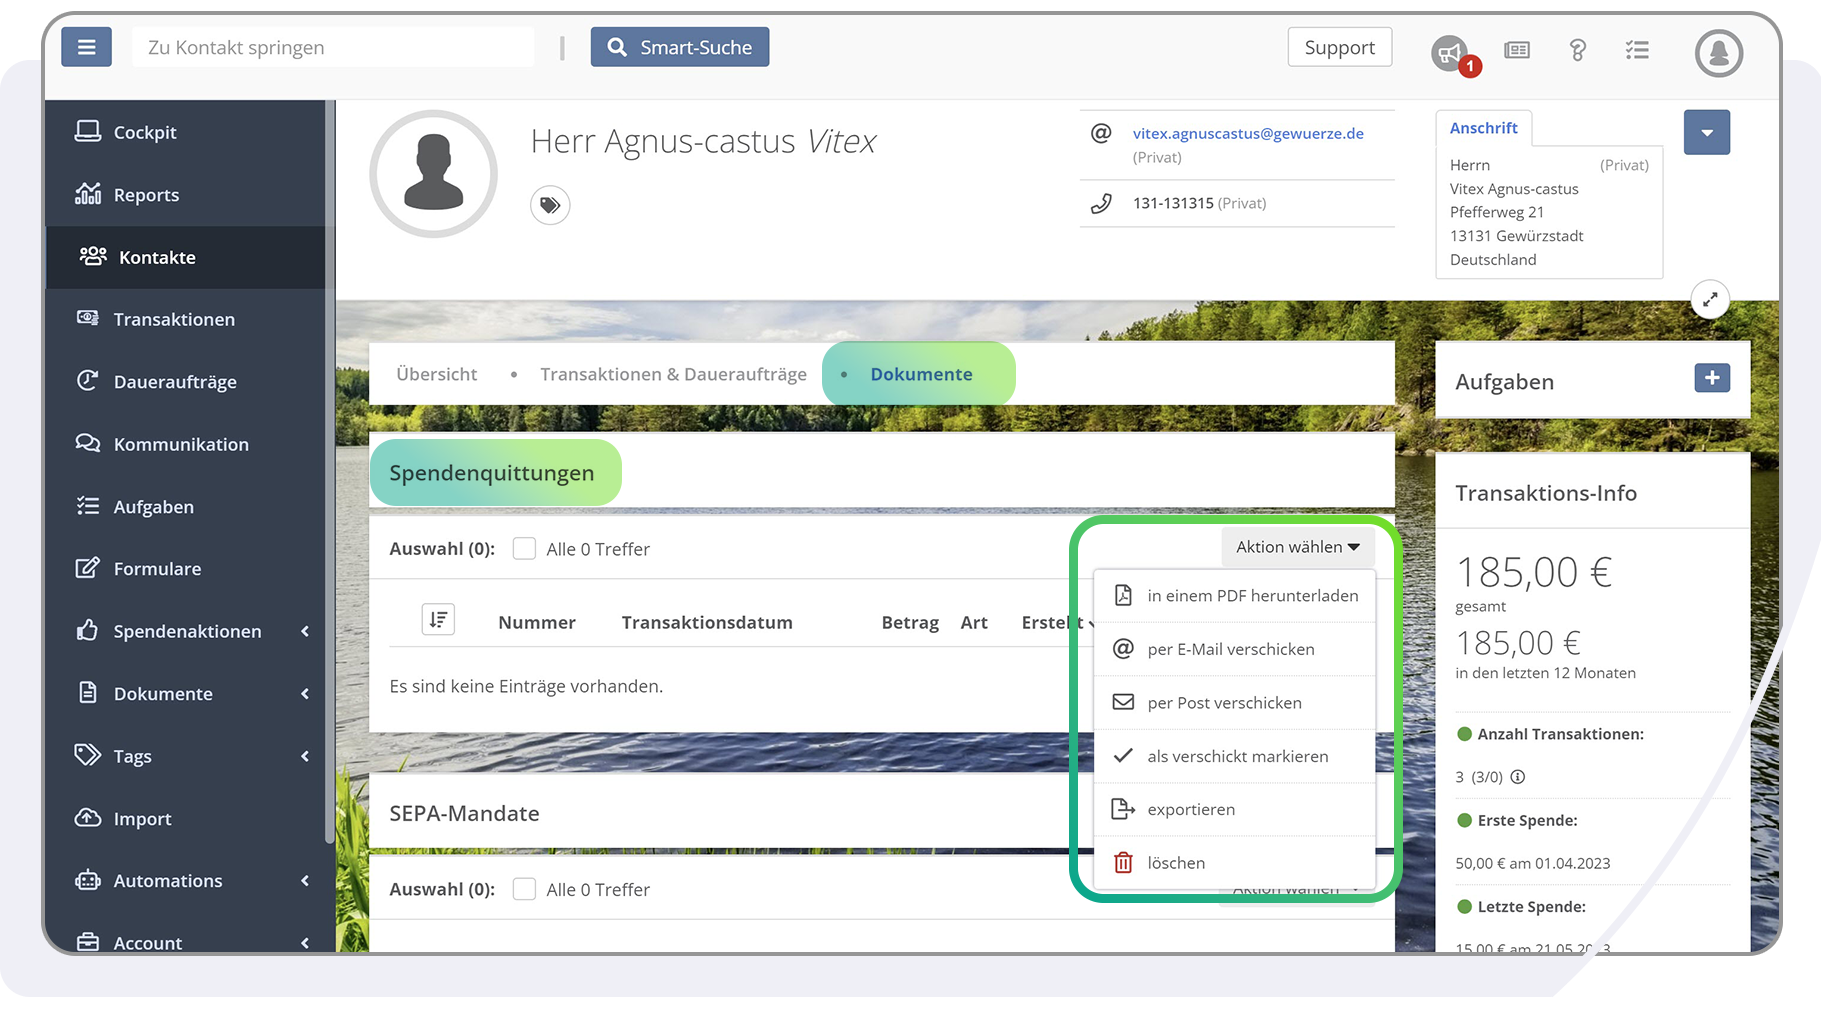Click the Reports chart icon

pos(88,193)
